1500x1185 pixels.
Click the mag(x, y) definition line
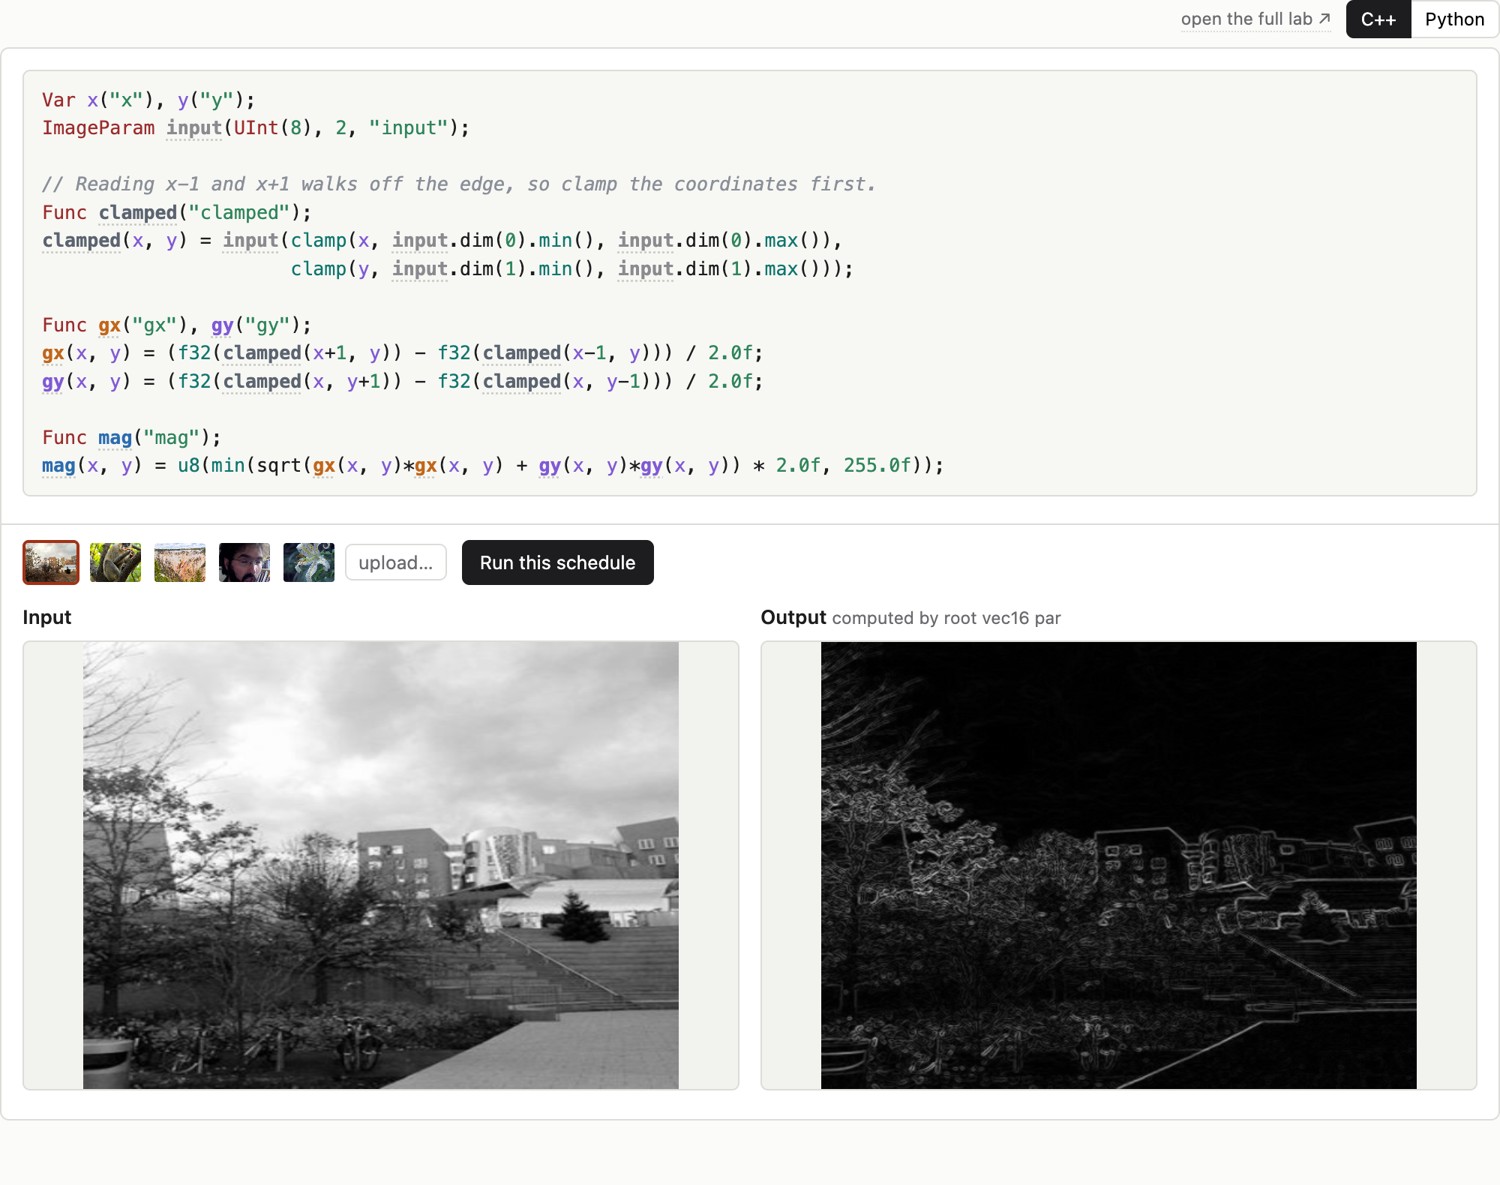click(x=493, y=465)
